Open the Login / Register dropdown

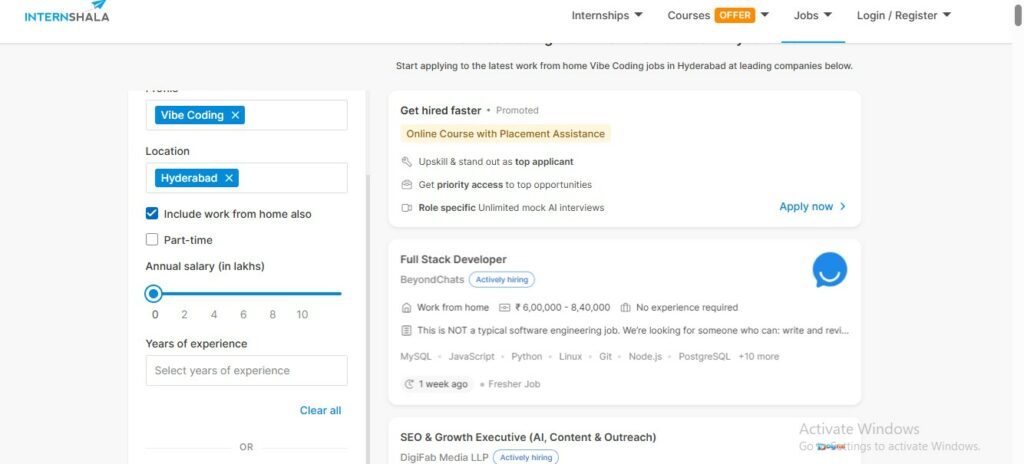tap(904, 15)
